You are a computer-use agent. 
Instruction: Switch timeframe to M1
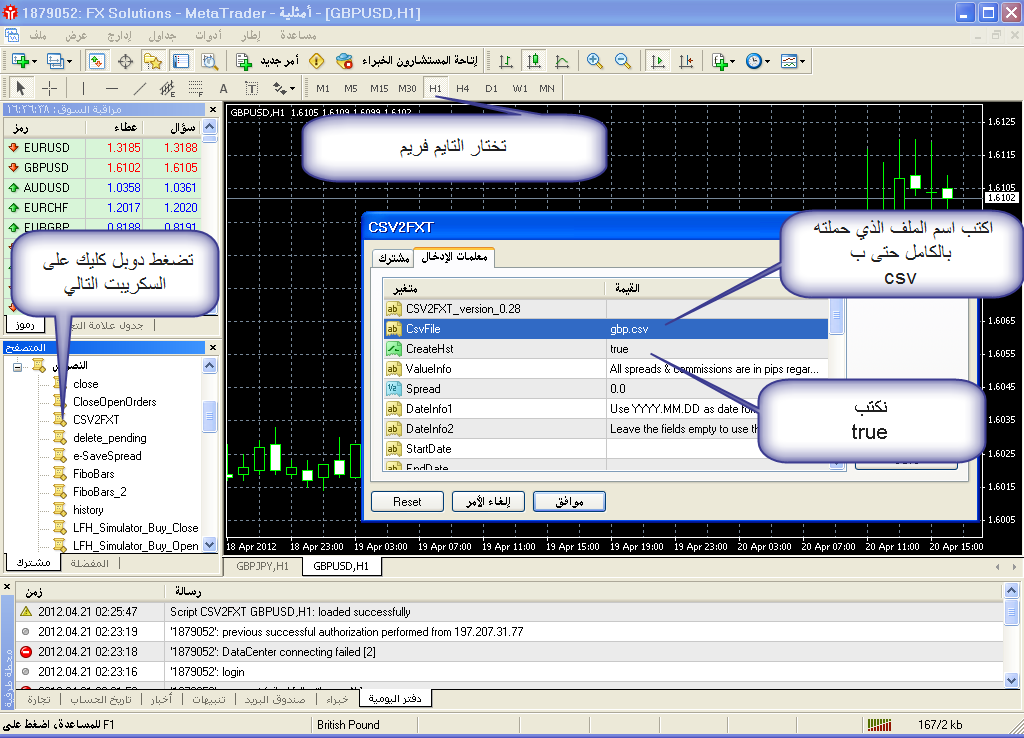(323, 88)
